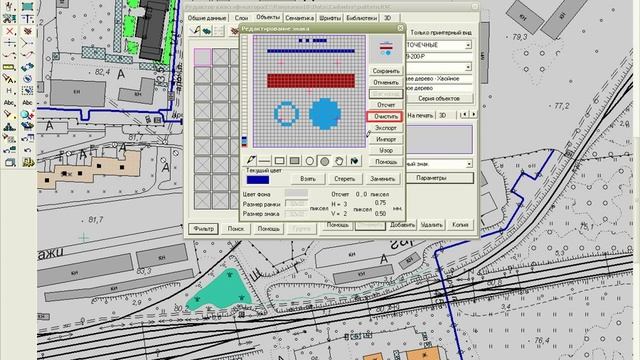Click the Экспорт button

click(x=386, y=128)
